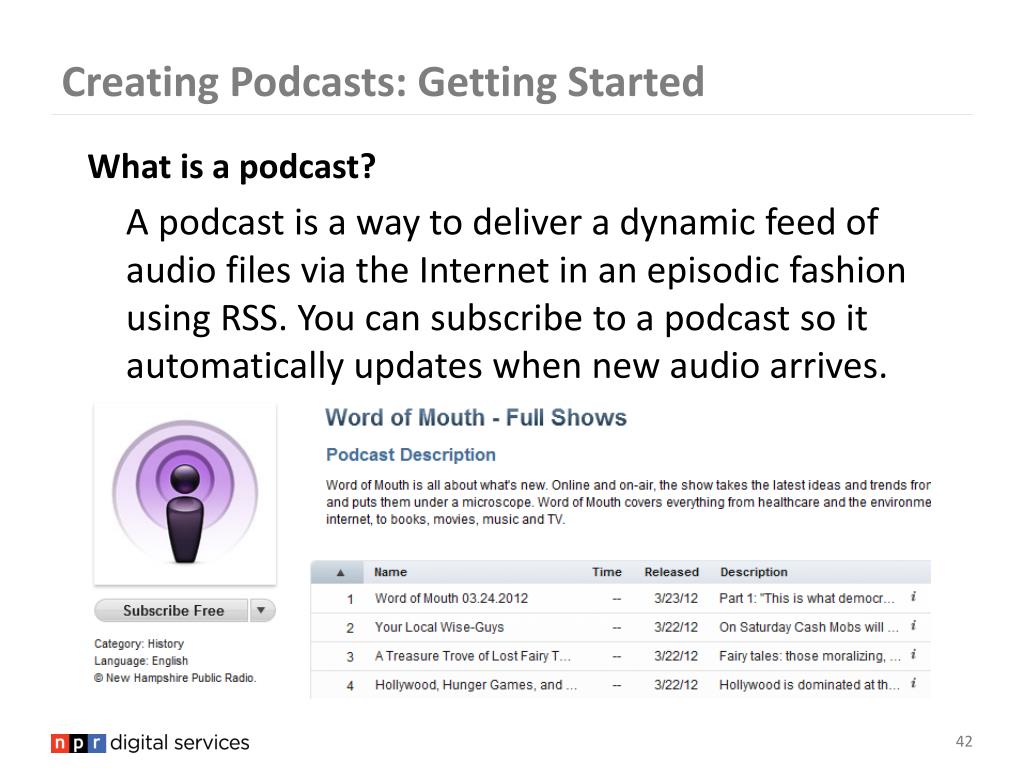Image resolution: width=1024 pixels, height=768 pixels.
Task: Click the Description column header
Action: tap(753, 572)
